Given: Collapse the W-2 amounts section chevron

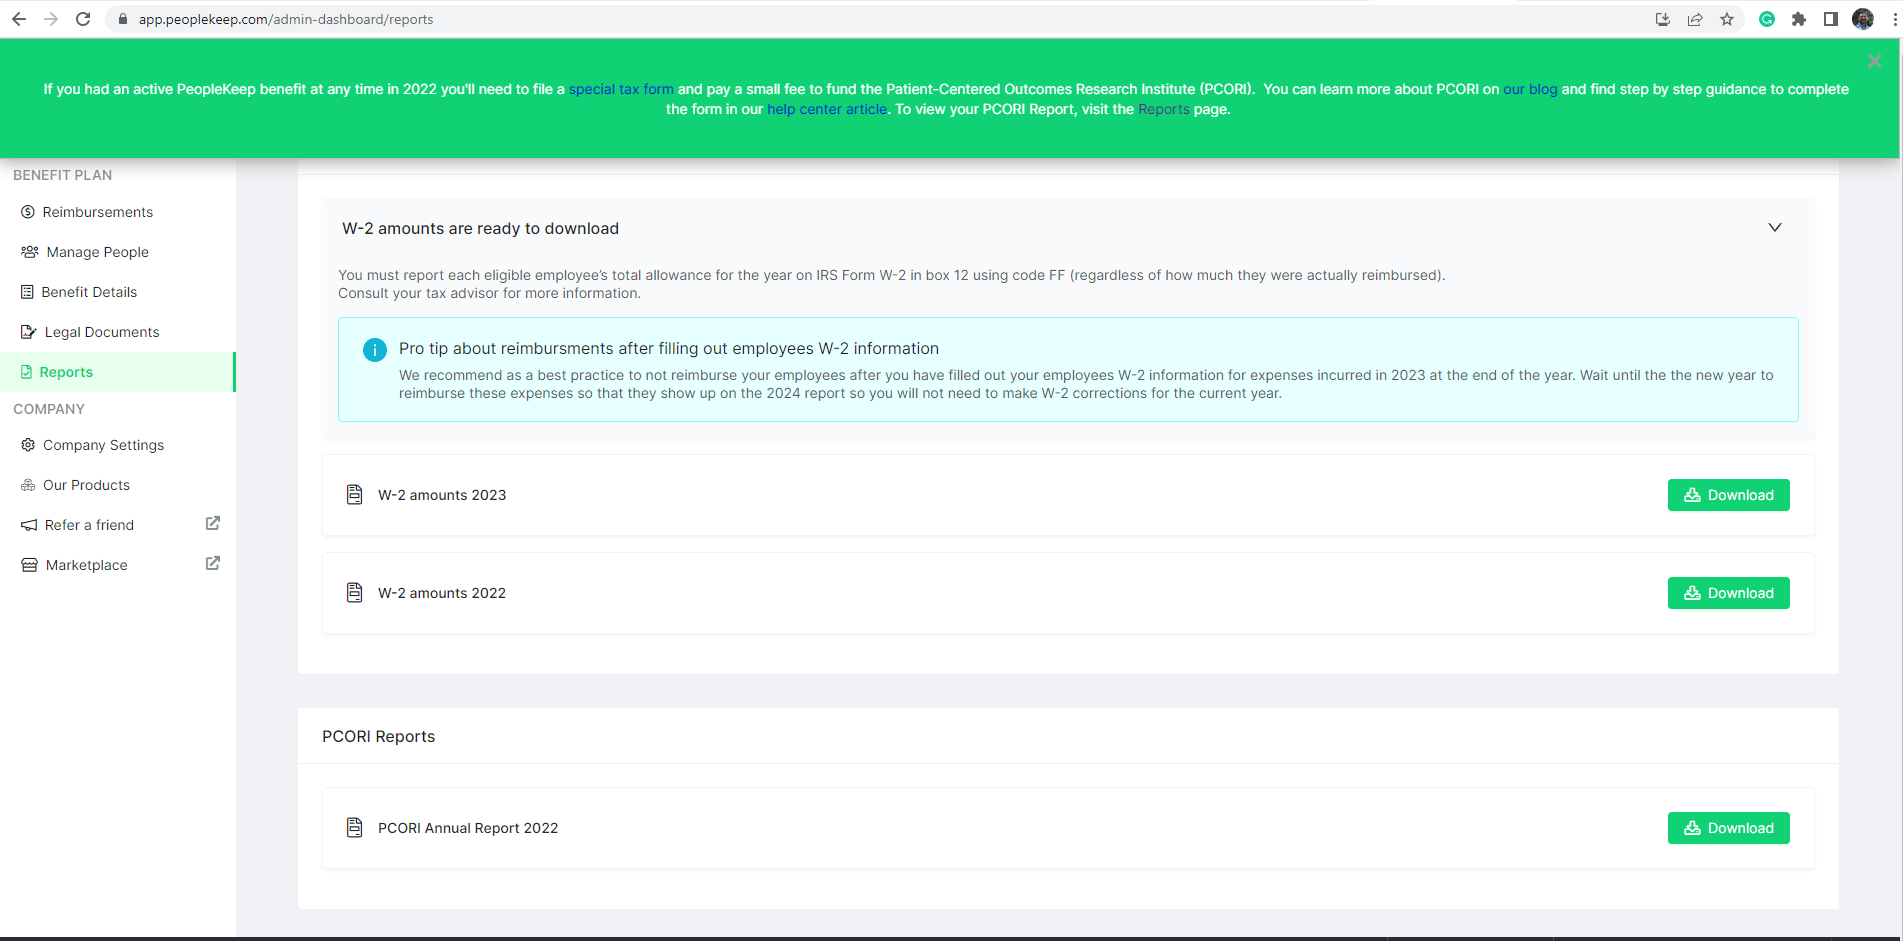Looking at the screenshot, I should click(x=1775, y=227).
